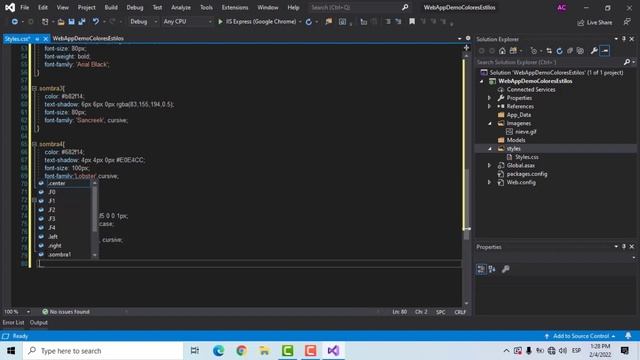Click Collapse All icon in Solution Explorer

[x=570, y=51]
